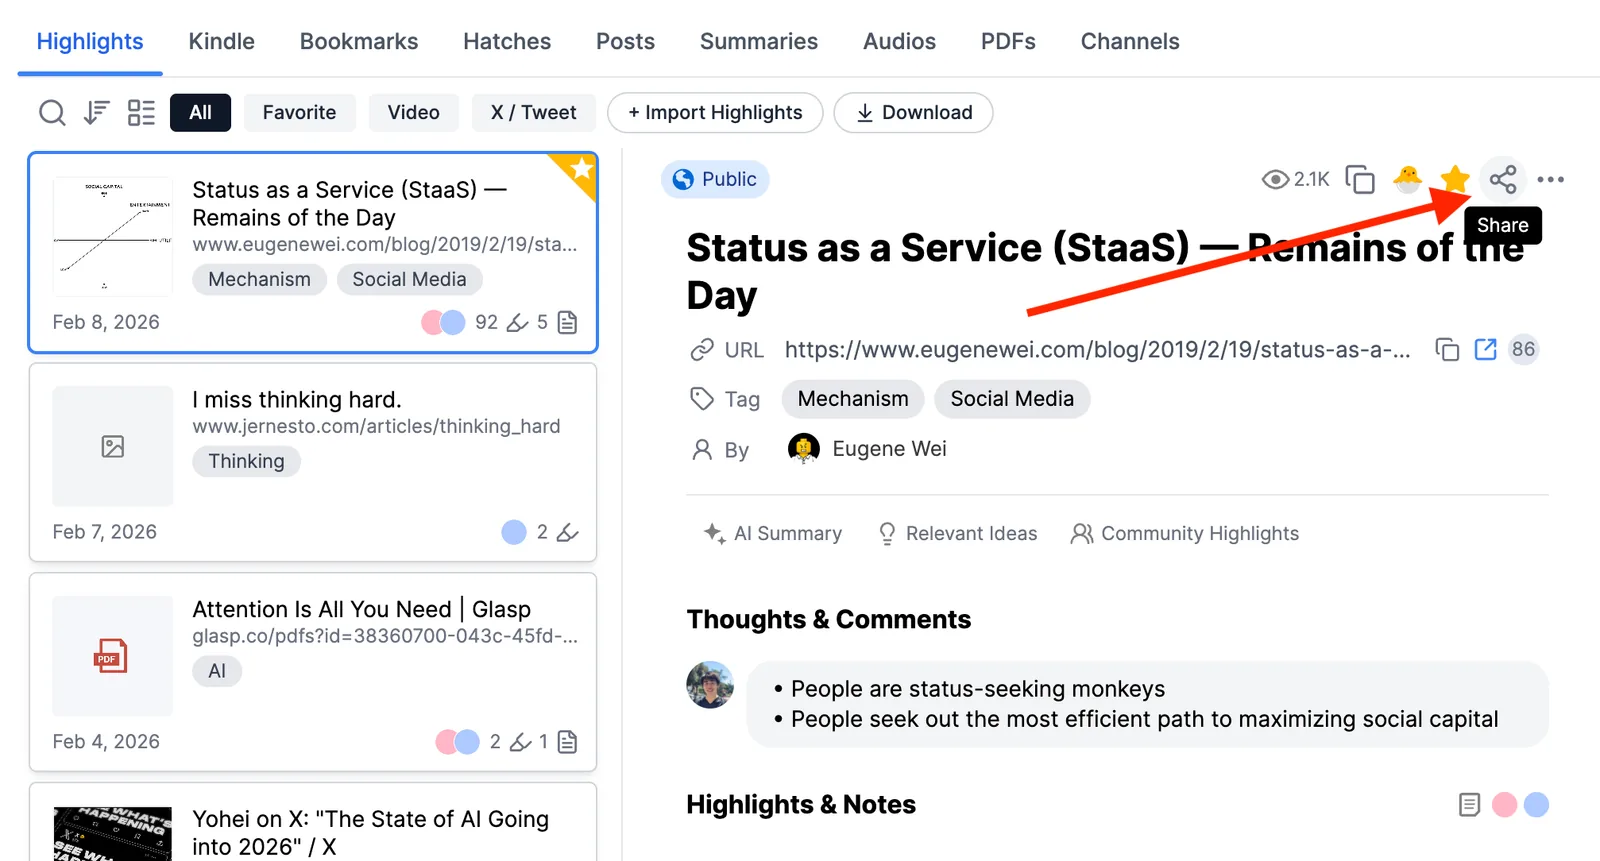Click the blue color dot on 'I miss thinking hard' card
Image resolution: width=1600 pixels, height=861 pixels.
click(514, 532)
